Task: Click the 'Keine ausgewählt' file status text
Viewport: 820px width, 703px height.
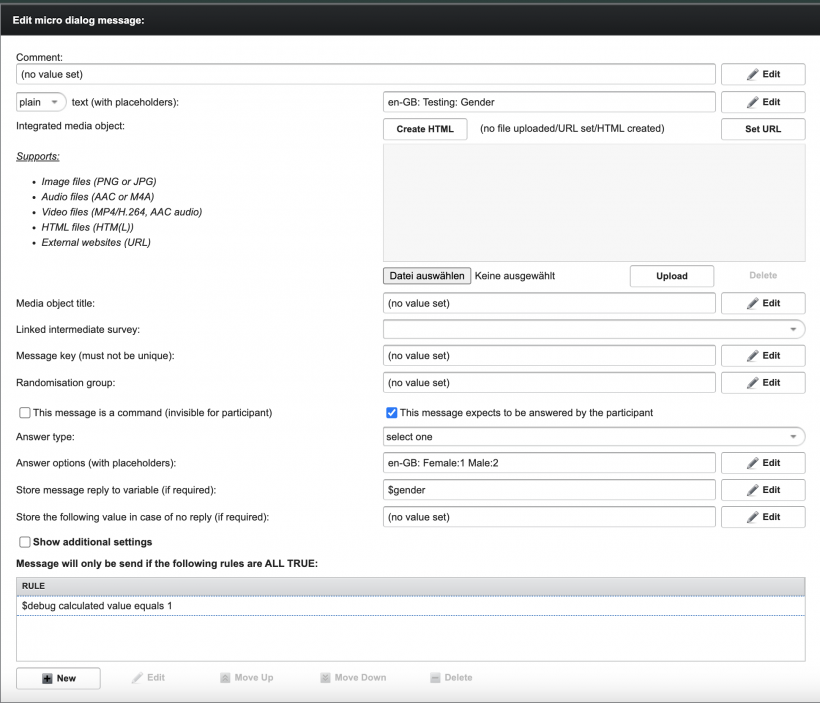Action: (x=515, y=276)
